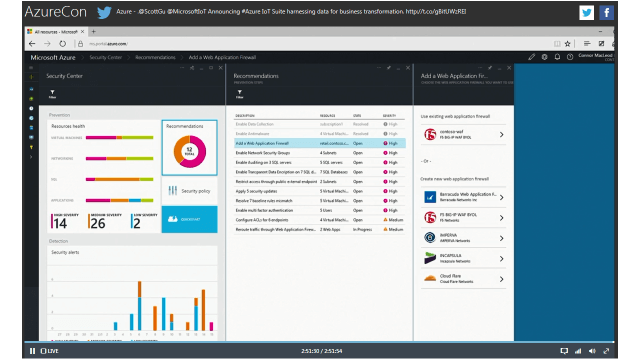Expand the contoso-waf existing firewall entry
The width and height of the screenshot is (640, 360).
[x=463, y=134]
